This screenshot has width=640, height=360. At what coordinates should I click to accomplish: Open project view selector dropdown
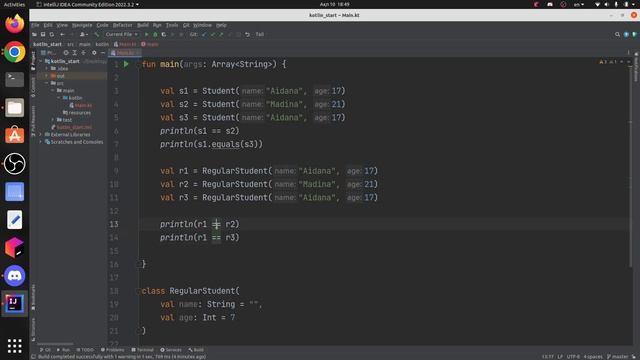click(49, 53)
